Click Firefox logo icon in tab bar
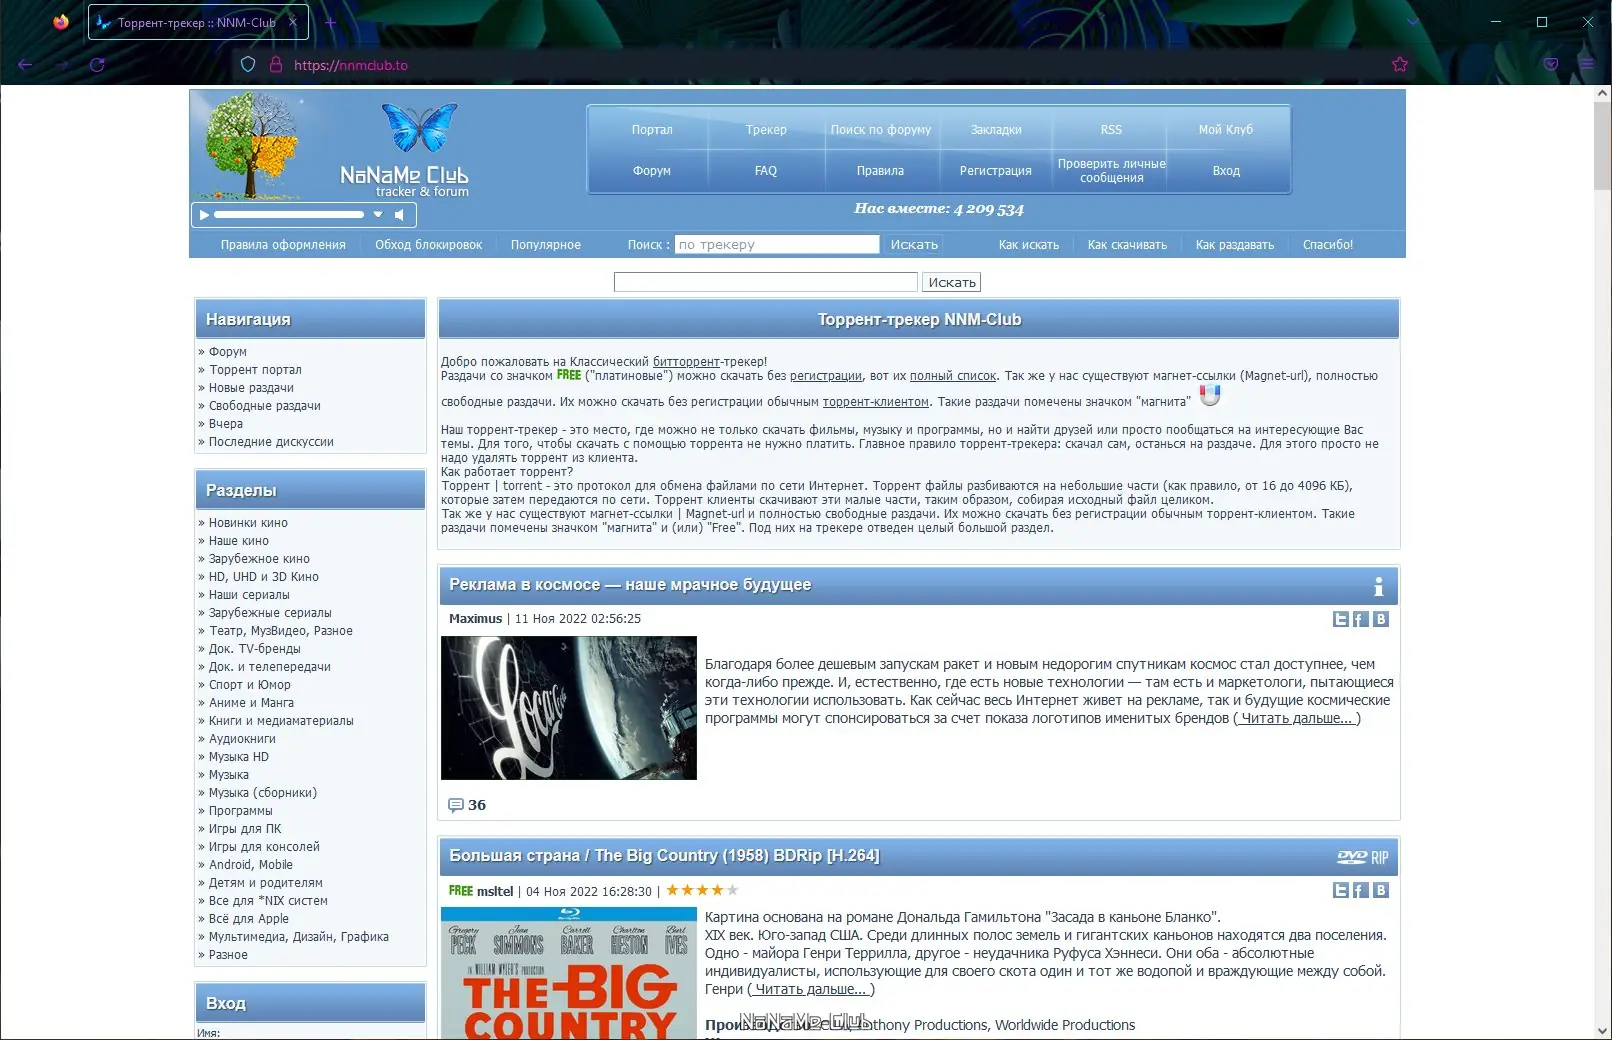The image size is (1612, 1040). pos(61,22)
